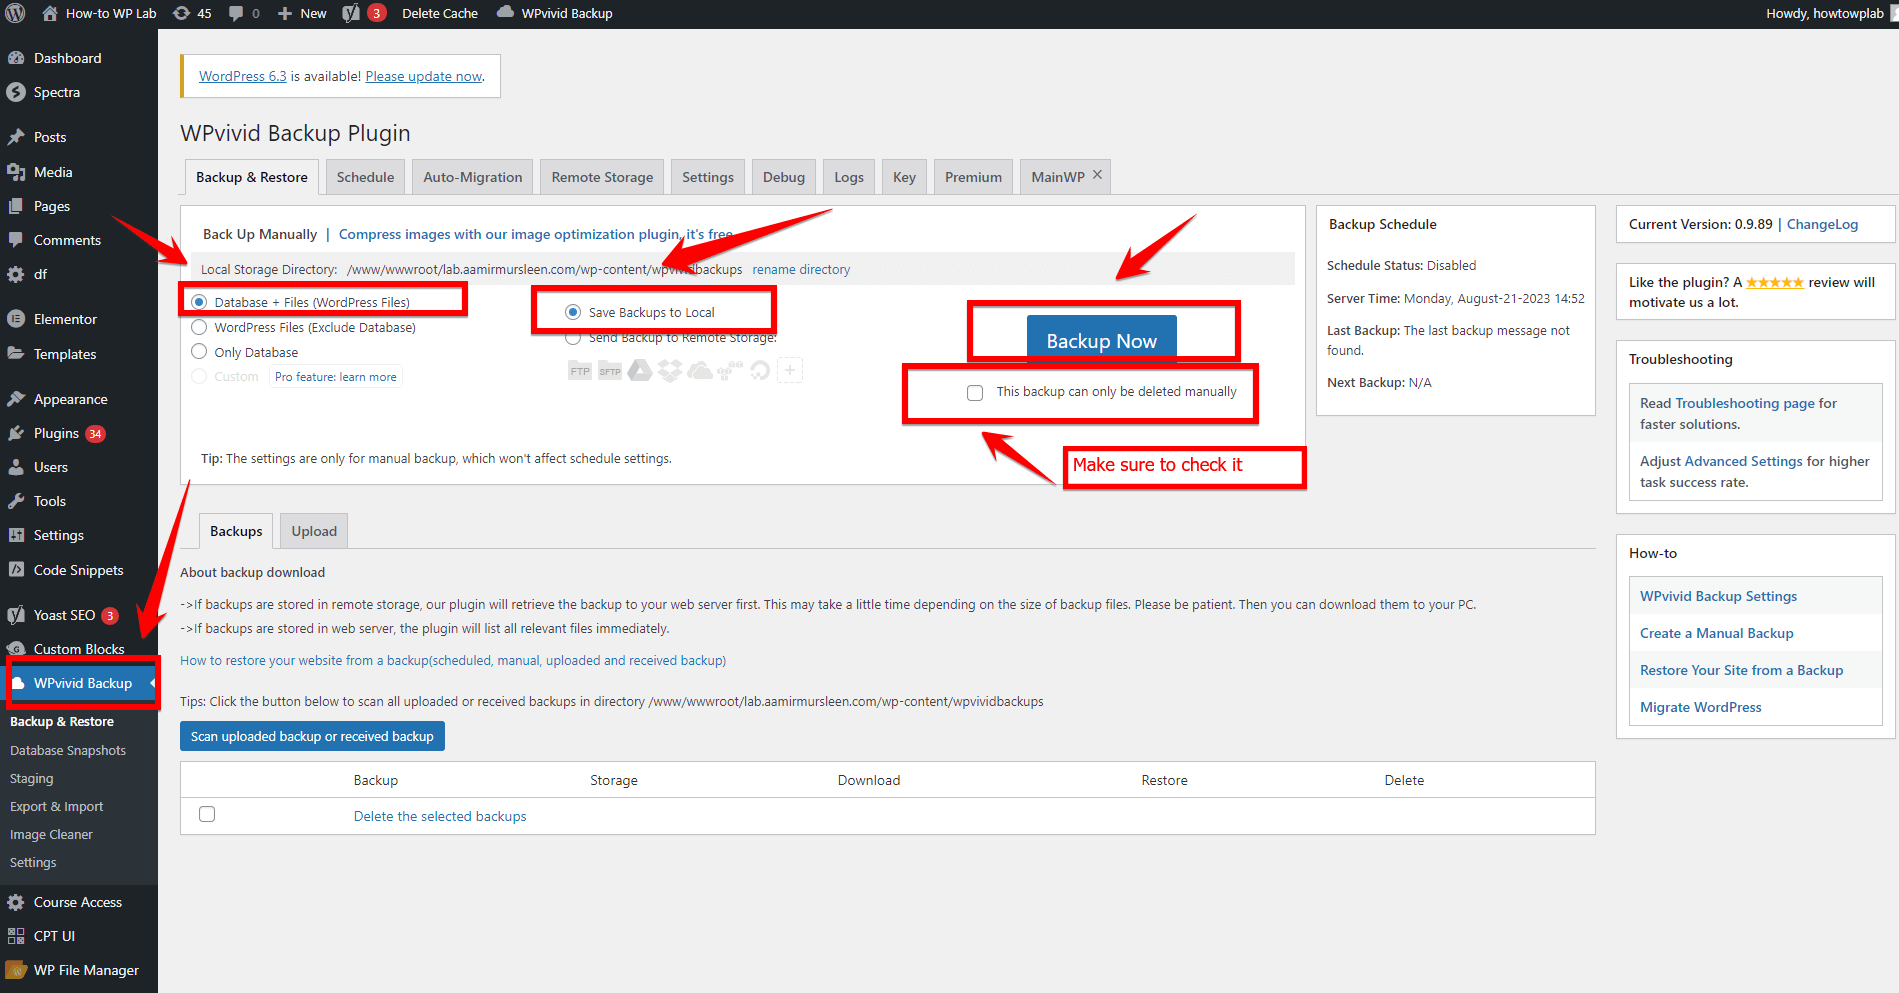Collapse the WPvivid Backup sidebar submenu arrow
This screenshot has height=993, width=1899.
tap(152, 683)
